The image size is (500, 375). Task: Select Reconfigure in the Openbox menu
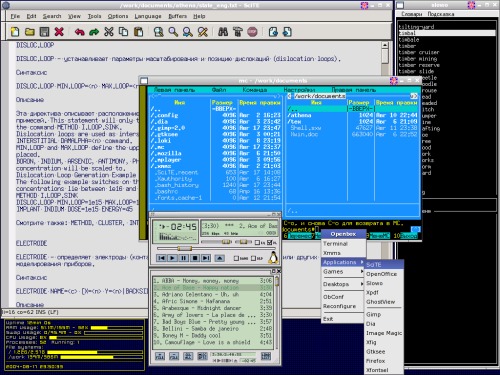pyautogui.click(x=343, y=306)
